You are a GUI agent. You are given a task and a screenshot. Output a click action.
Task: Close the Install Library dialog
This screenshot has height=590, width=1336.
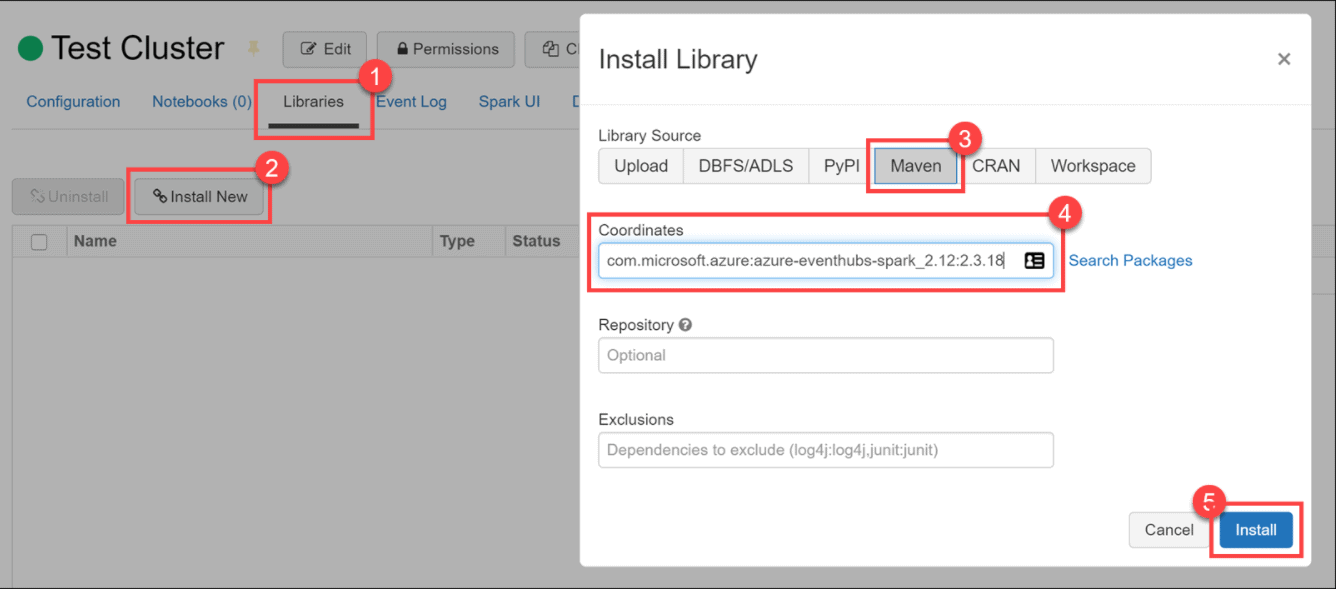pyautogui.click(x=1284, y=60)
